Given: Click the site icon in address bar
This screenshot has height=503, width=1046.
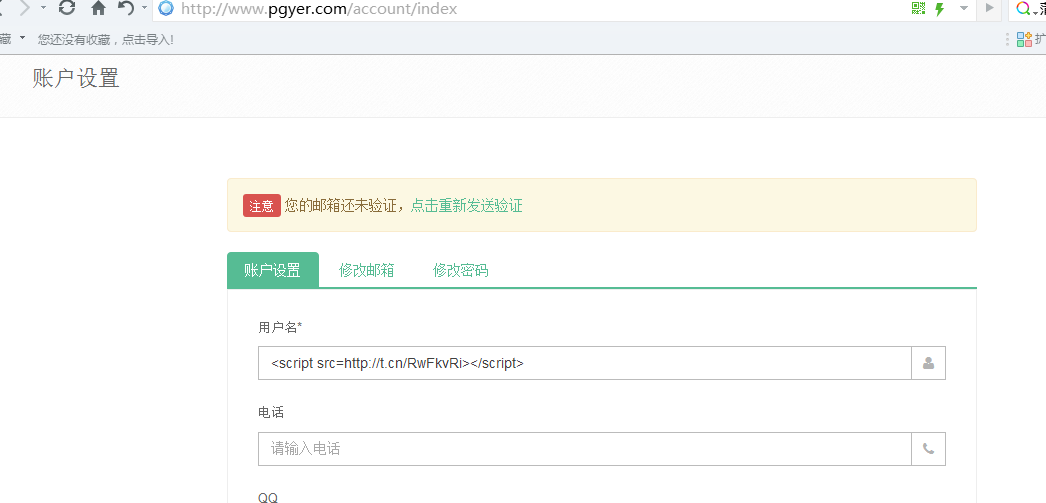Looking at the screenshot, I should (166, 9).
